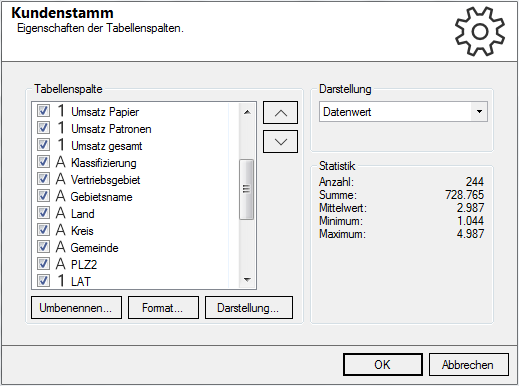Click the list scrollbar down arrow
Image resolution: width=519 pixels, height=386 pixels.
[x=247, y=280]
